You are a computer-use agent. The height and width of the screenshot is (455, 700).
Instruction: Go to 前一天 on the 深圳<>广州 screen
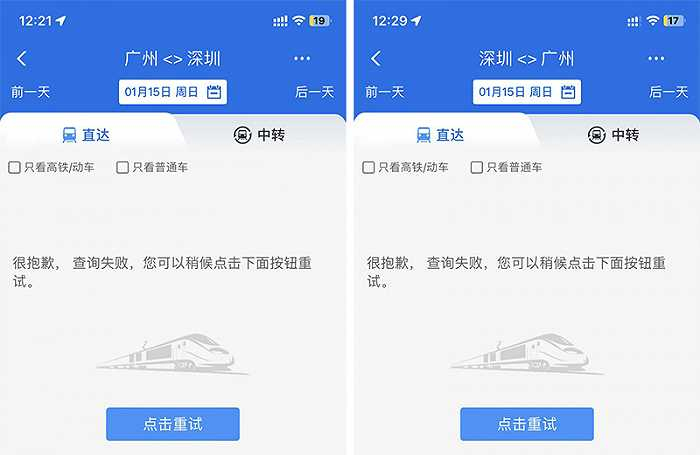[x=384, y=92]
